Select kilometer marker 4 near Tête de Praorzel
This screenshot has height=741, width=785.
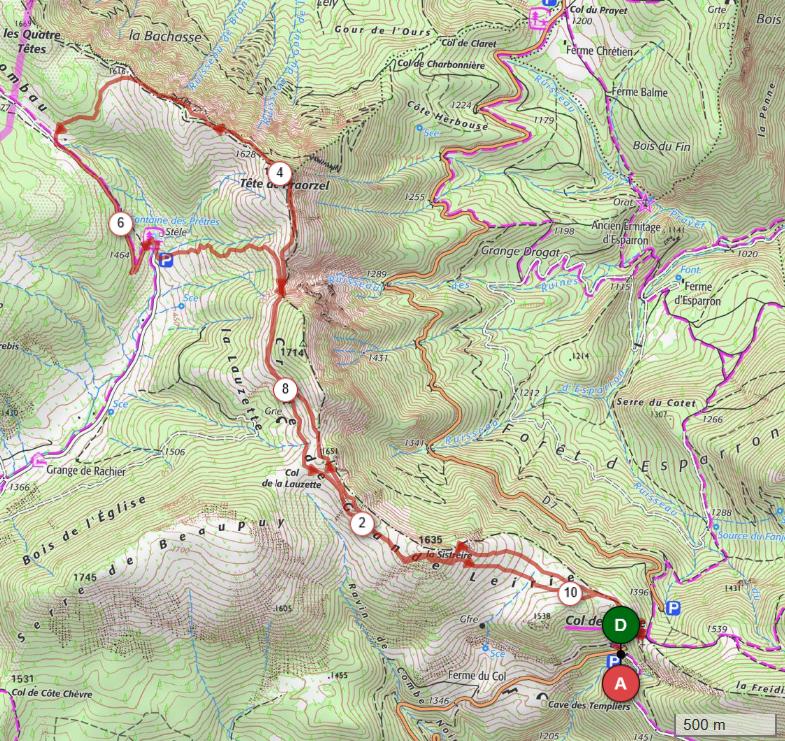[280, 173]
